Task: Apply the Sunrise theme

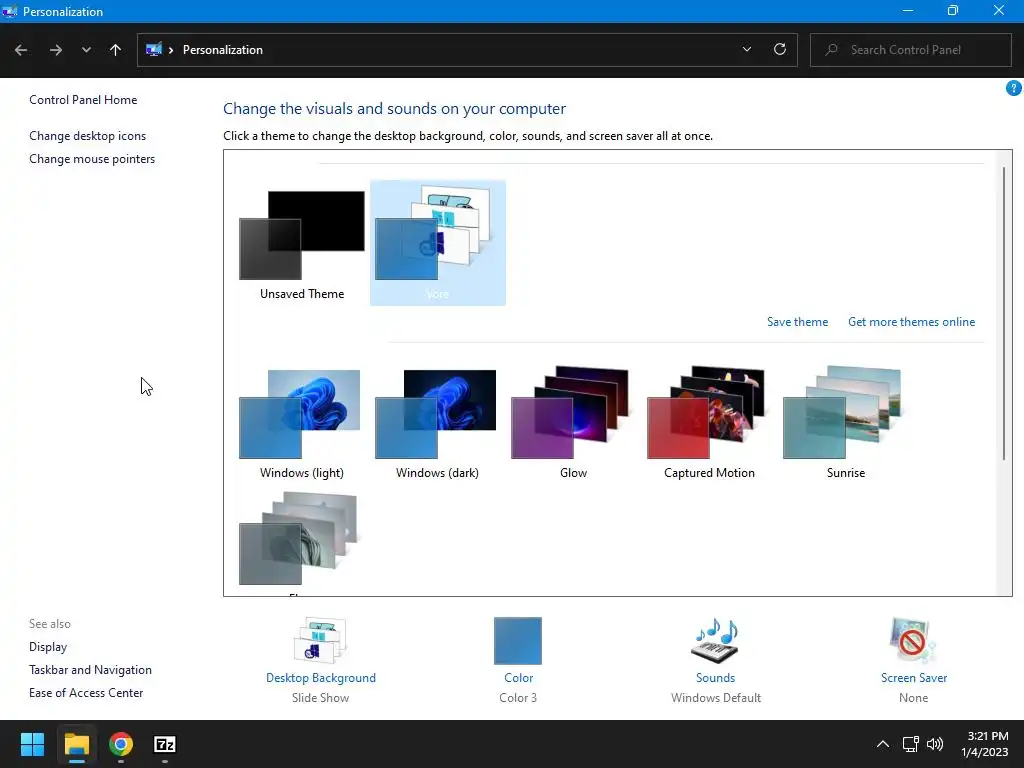Action: tap(845, 423)
